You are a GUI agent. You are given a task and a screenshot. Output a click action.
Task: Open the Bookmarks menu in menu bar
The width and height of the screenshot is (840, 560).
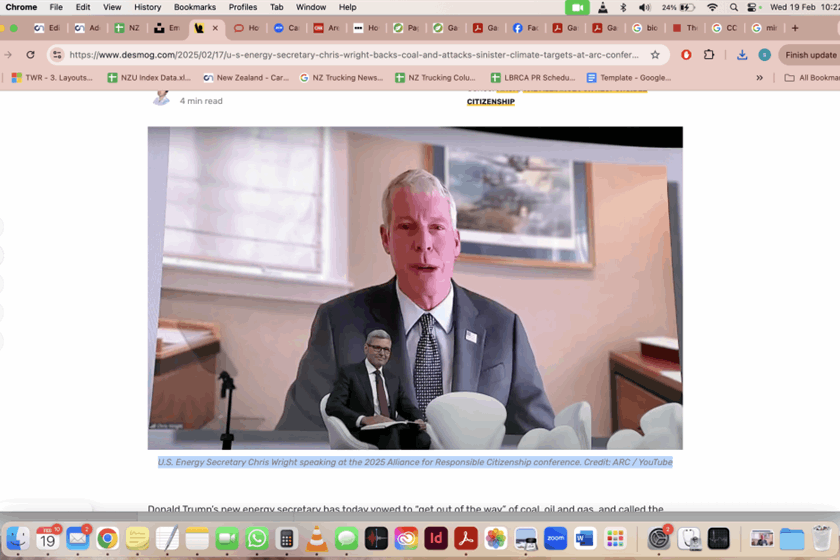coord(194,7)
